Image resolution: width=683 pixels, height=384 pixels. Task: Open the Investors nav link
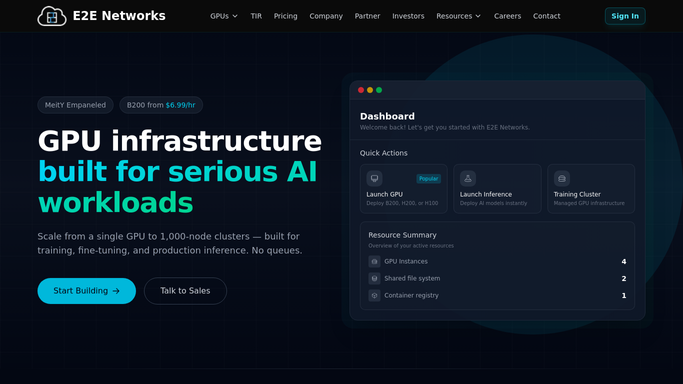pyautogui.click(x=408, y=16)
